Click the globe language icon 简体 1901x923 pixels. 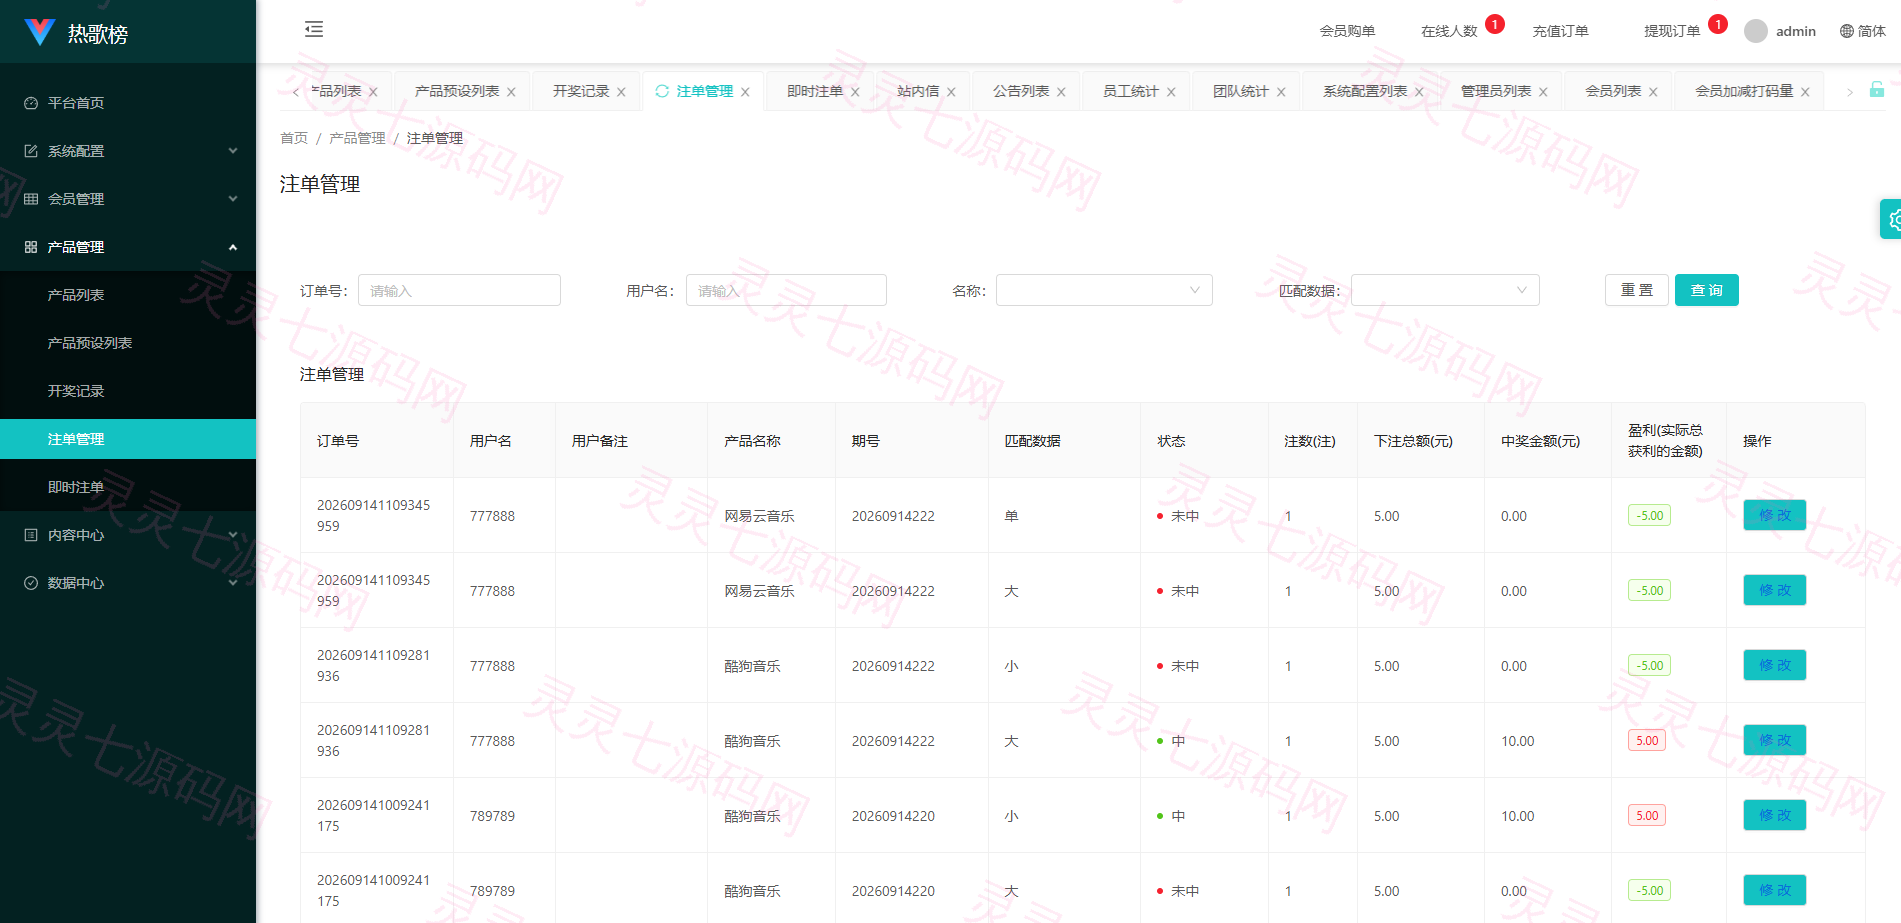coord(1862,31)
